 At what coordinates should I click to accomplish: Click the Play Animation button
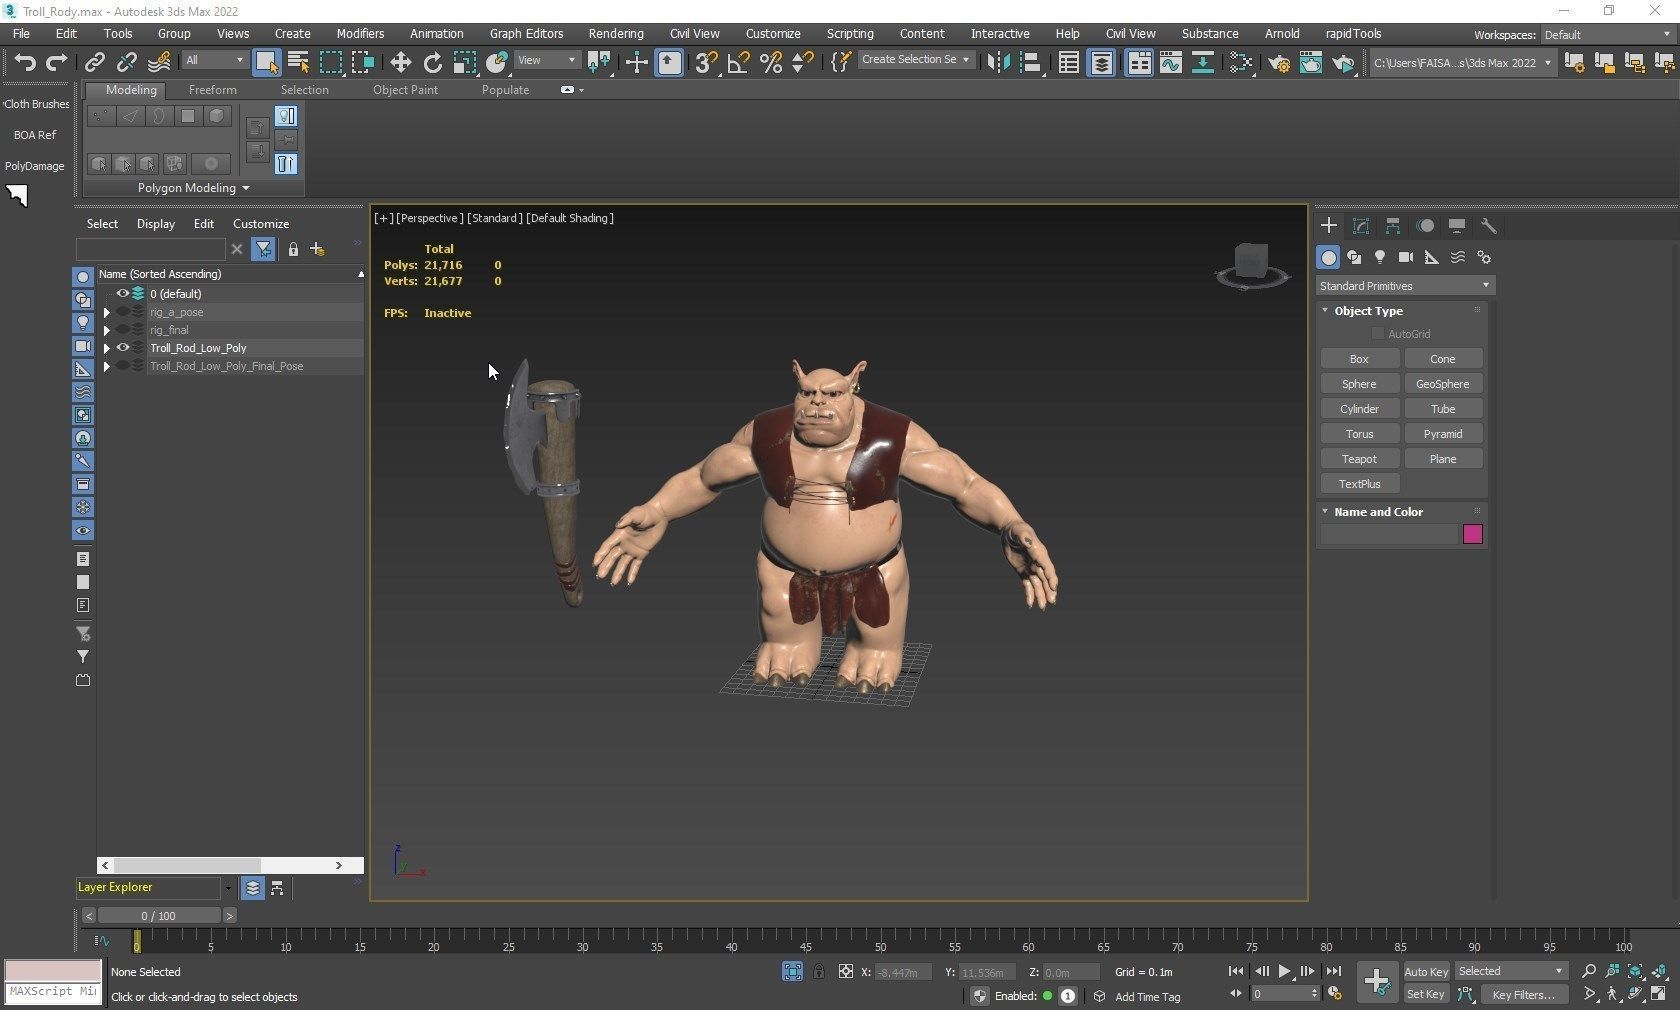(x=1284, y=971)
